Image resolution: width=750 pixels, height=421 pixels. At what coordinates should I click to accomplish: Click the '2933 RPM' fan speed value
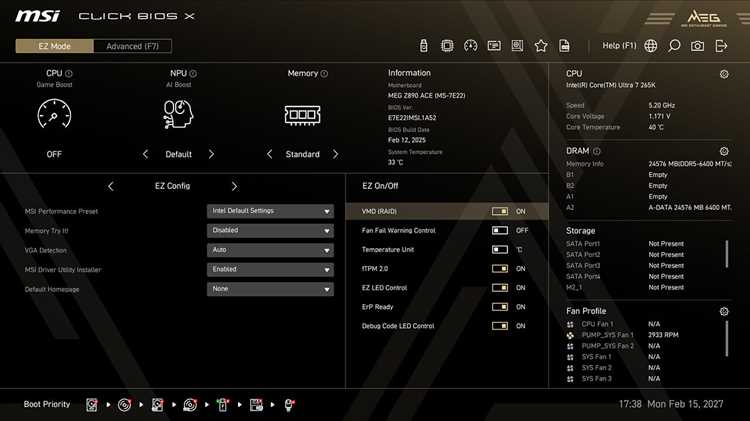[x=663, y=335]
